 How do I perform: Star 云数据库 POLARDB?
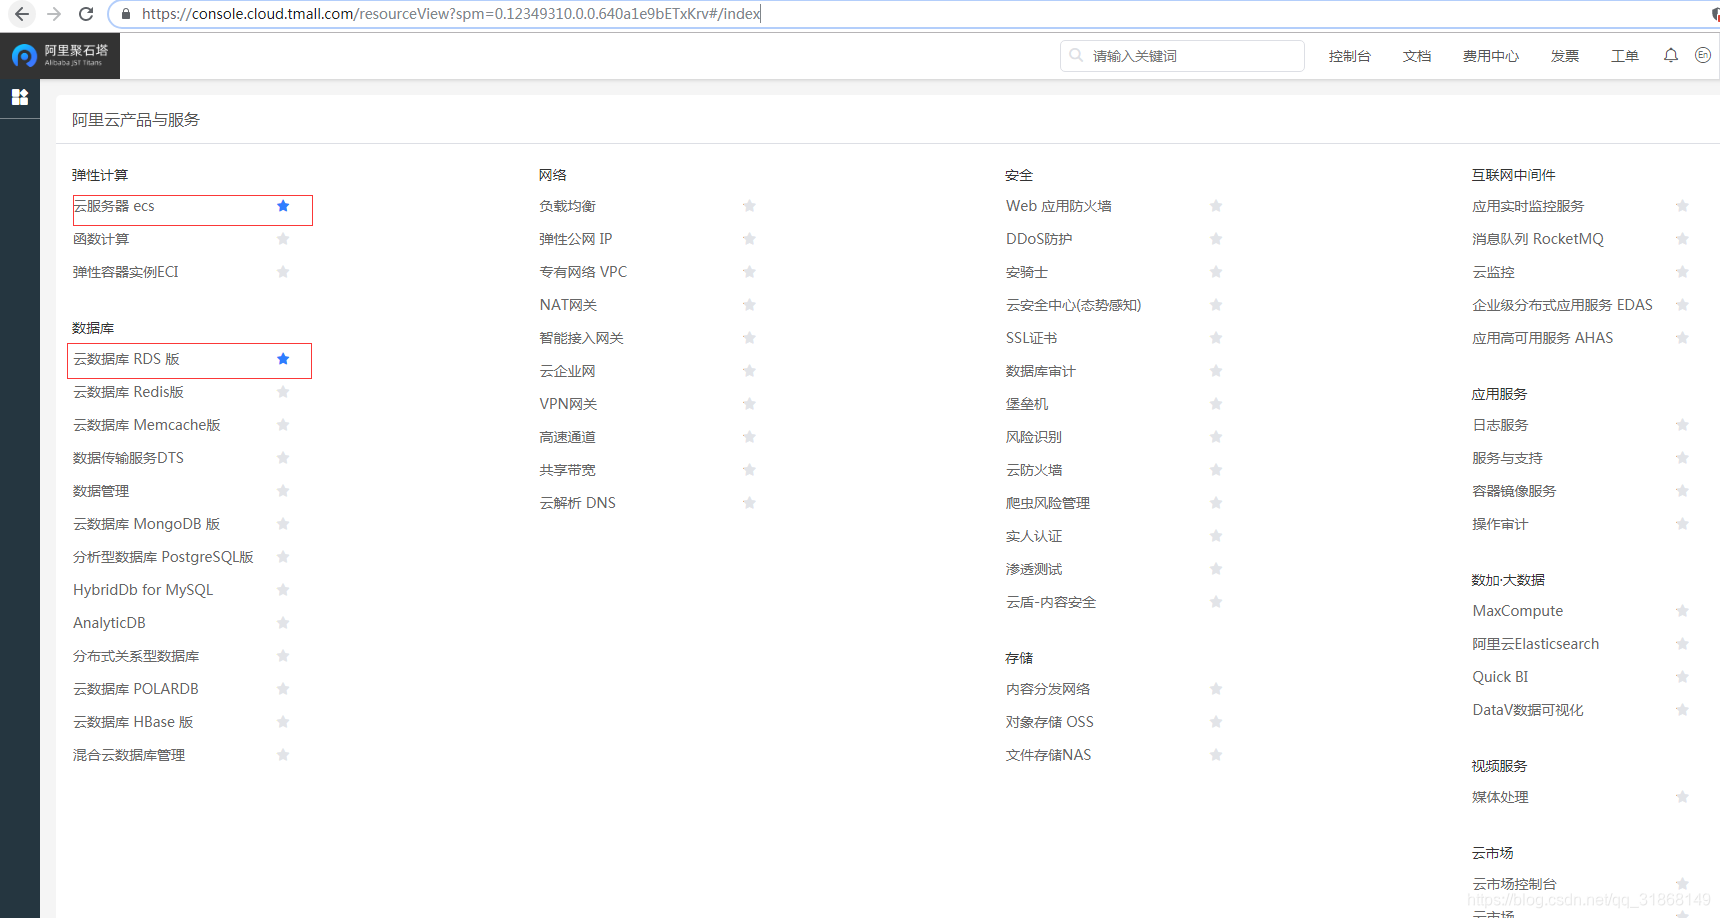(283, 689)
